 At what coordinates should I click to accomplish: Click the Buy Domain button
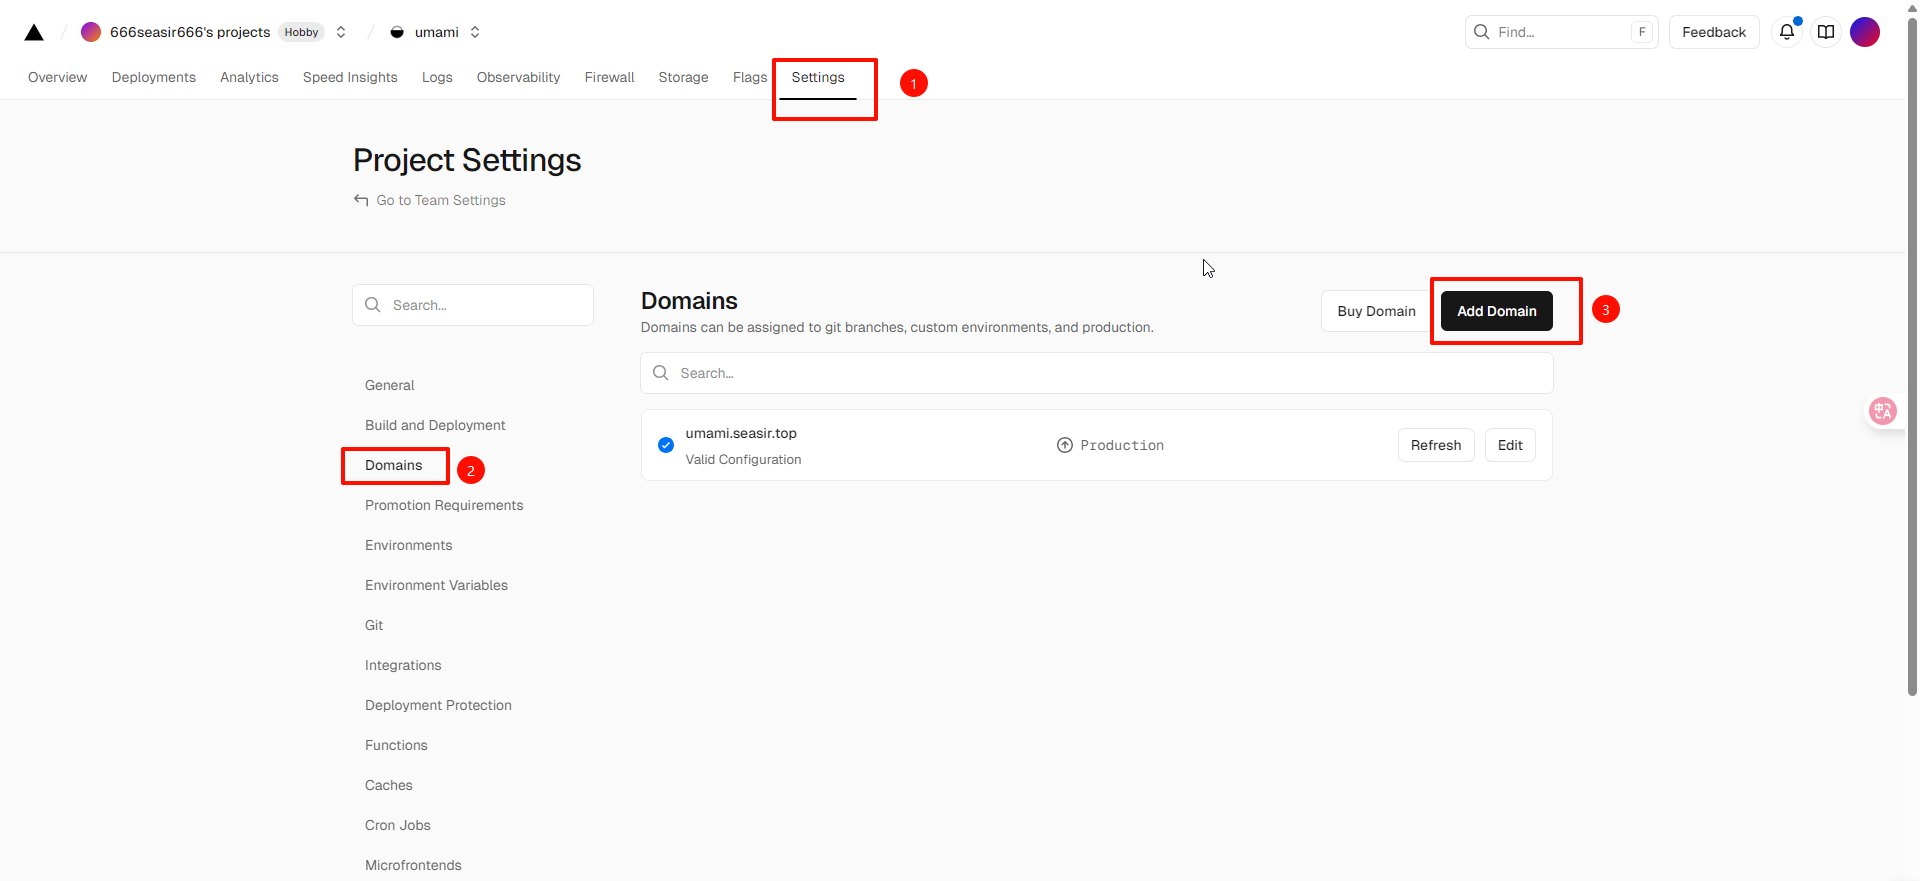1376,311
